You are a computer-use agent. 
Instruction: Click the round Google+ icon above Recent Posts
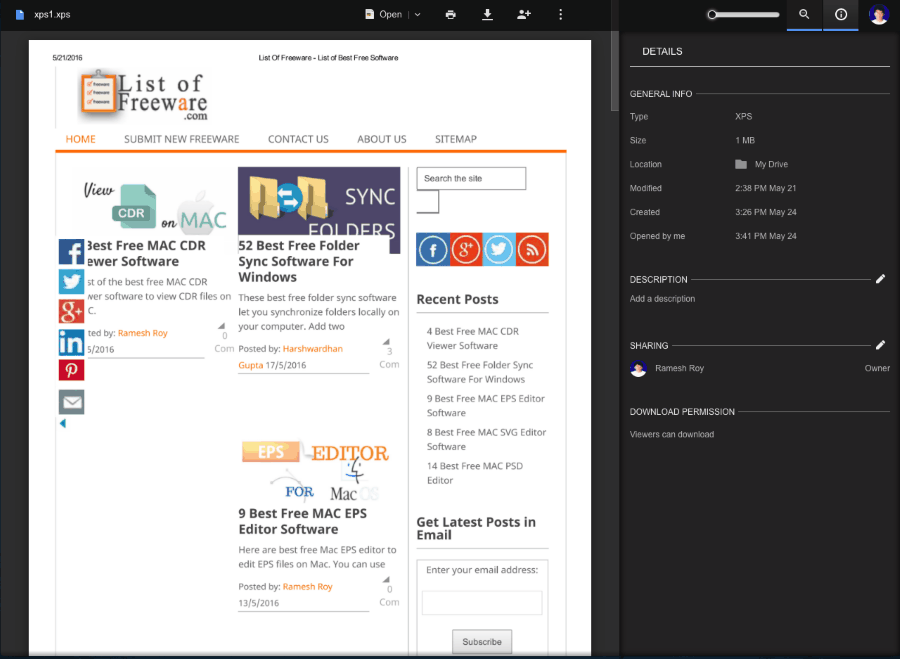click(x=466, y=250)
